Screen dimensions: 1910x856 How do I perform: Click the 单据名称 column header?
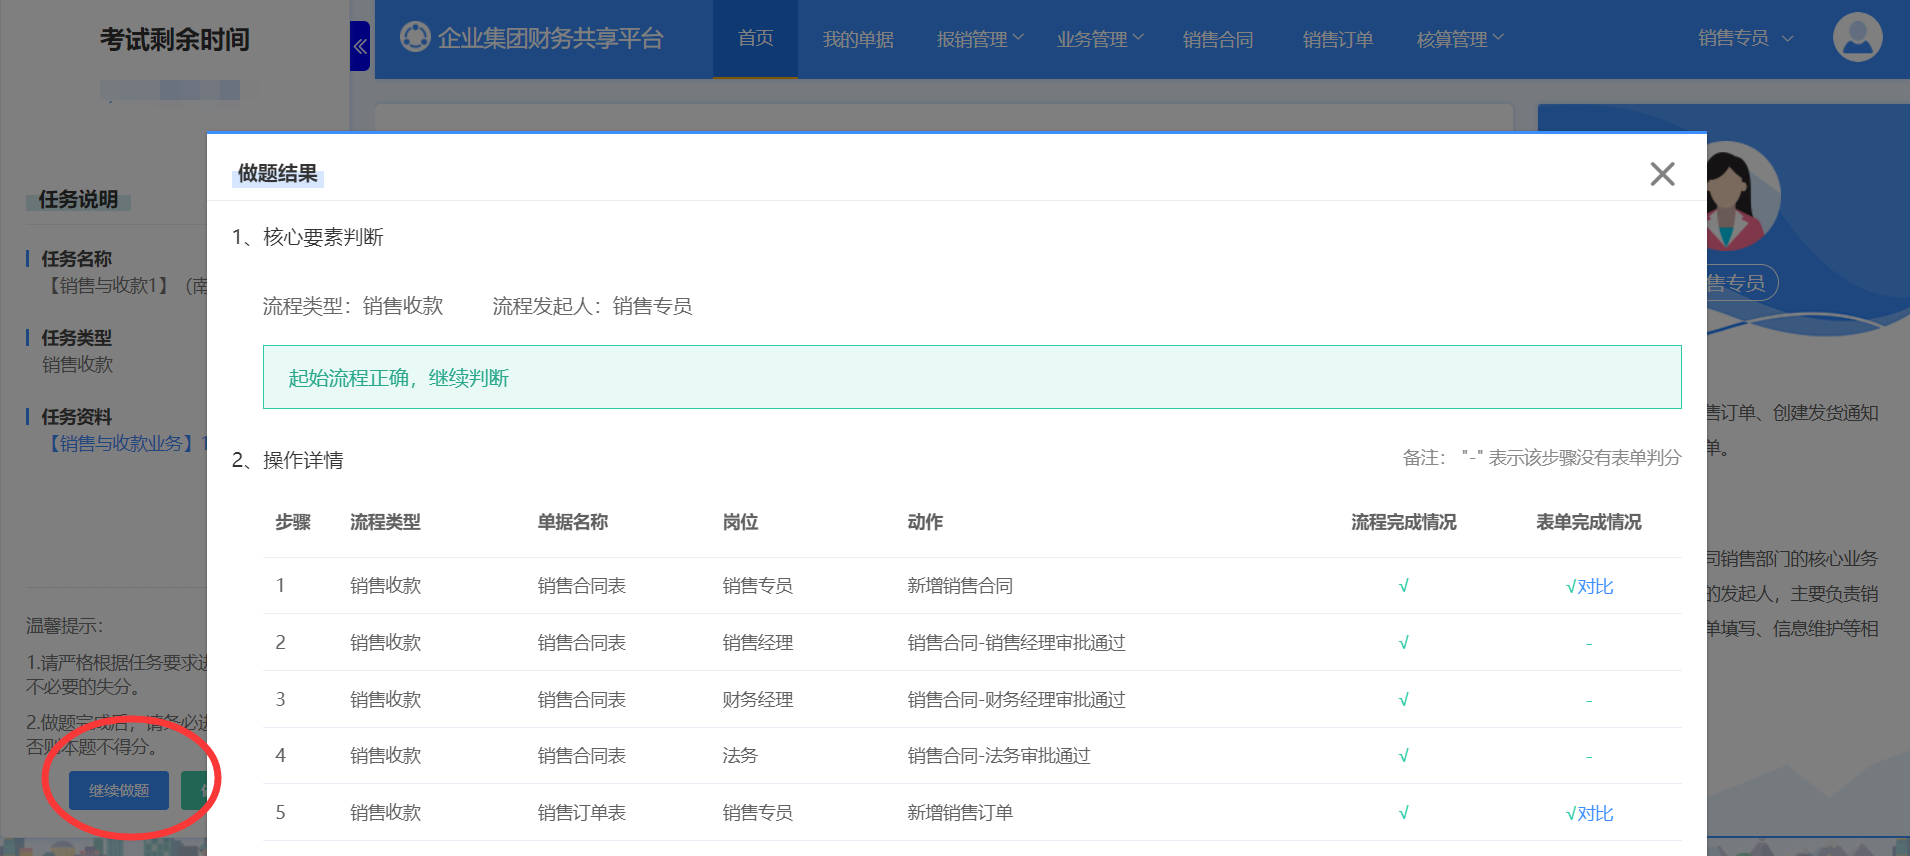click(x=573, y=522)
